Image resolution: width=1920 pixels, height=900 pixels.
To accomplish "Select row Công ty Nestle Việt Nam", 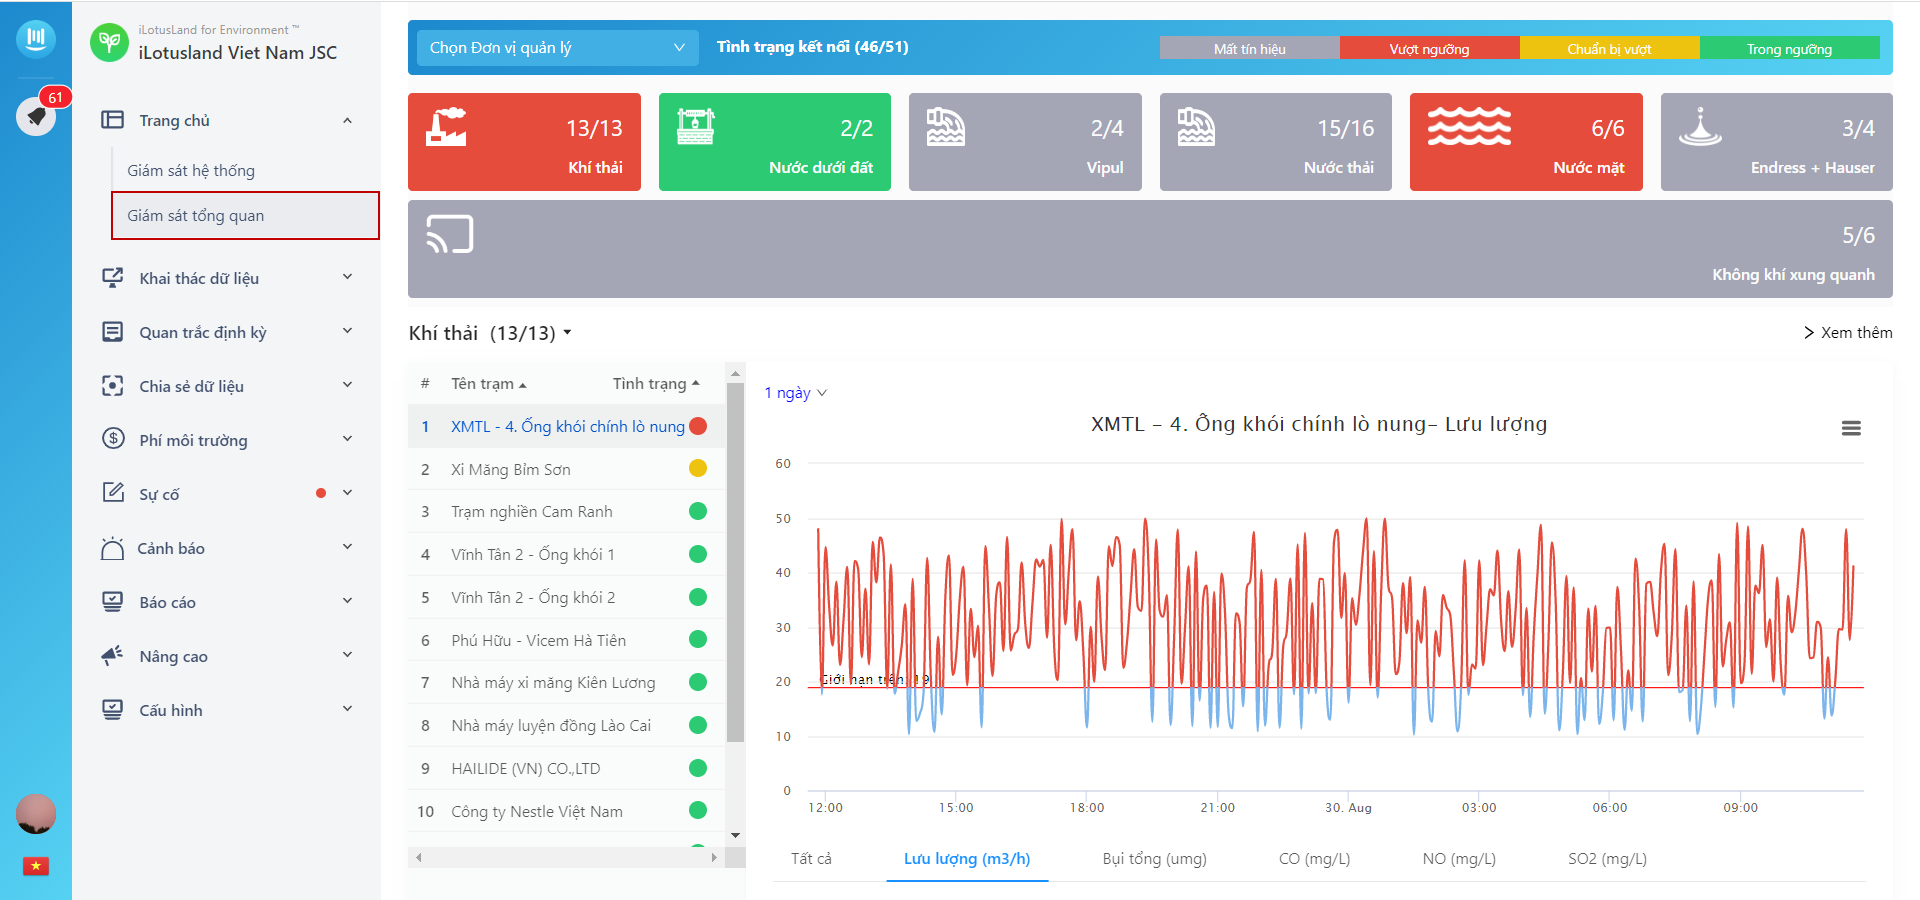I will point(566,811).
